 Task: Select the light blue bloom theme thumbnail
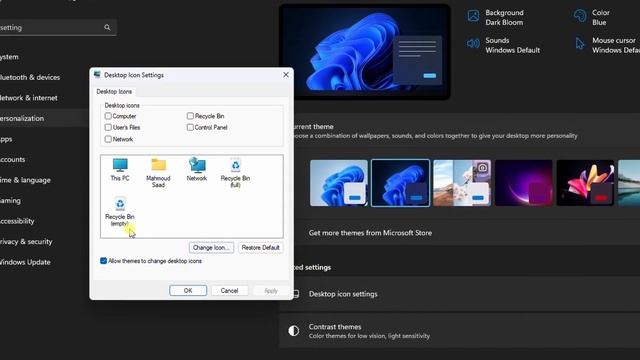coord(339,183)
